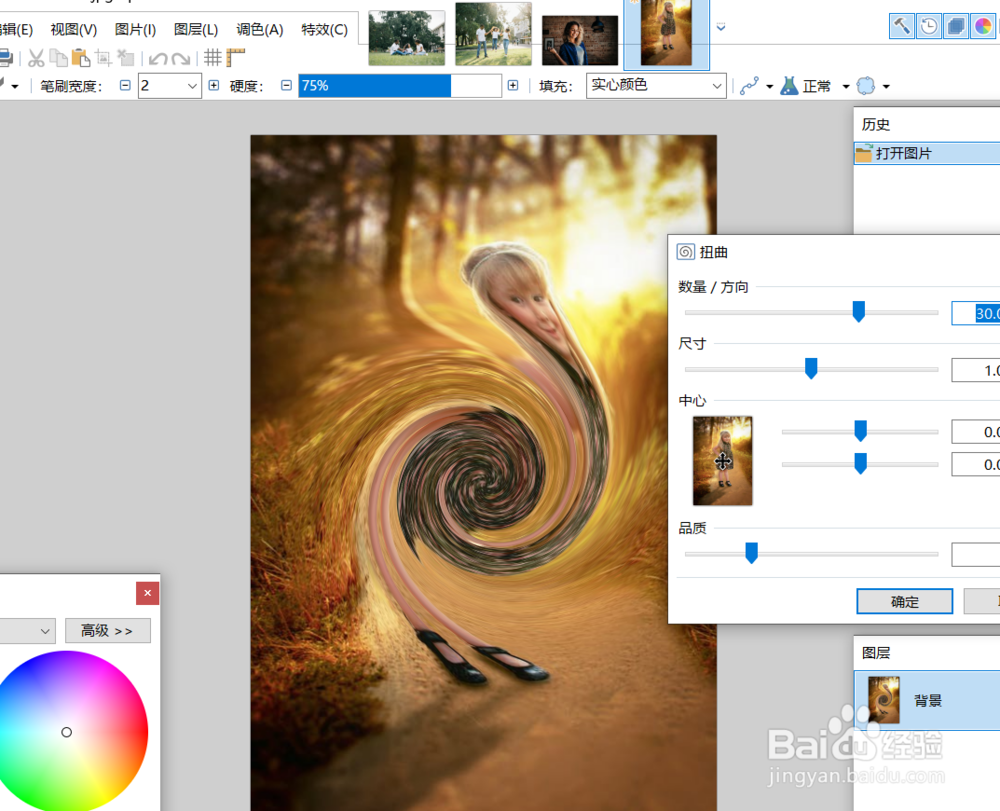
Task: Open the 图片(I) menu
Action: [135, 29]
